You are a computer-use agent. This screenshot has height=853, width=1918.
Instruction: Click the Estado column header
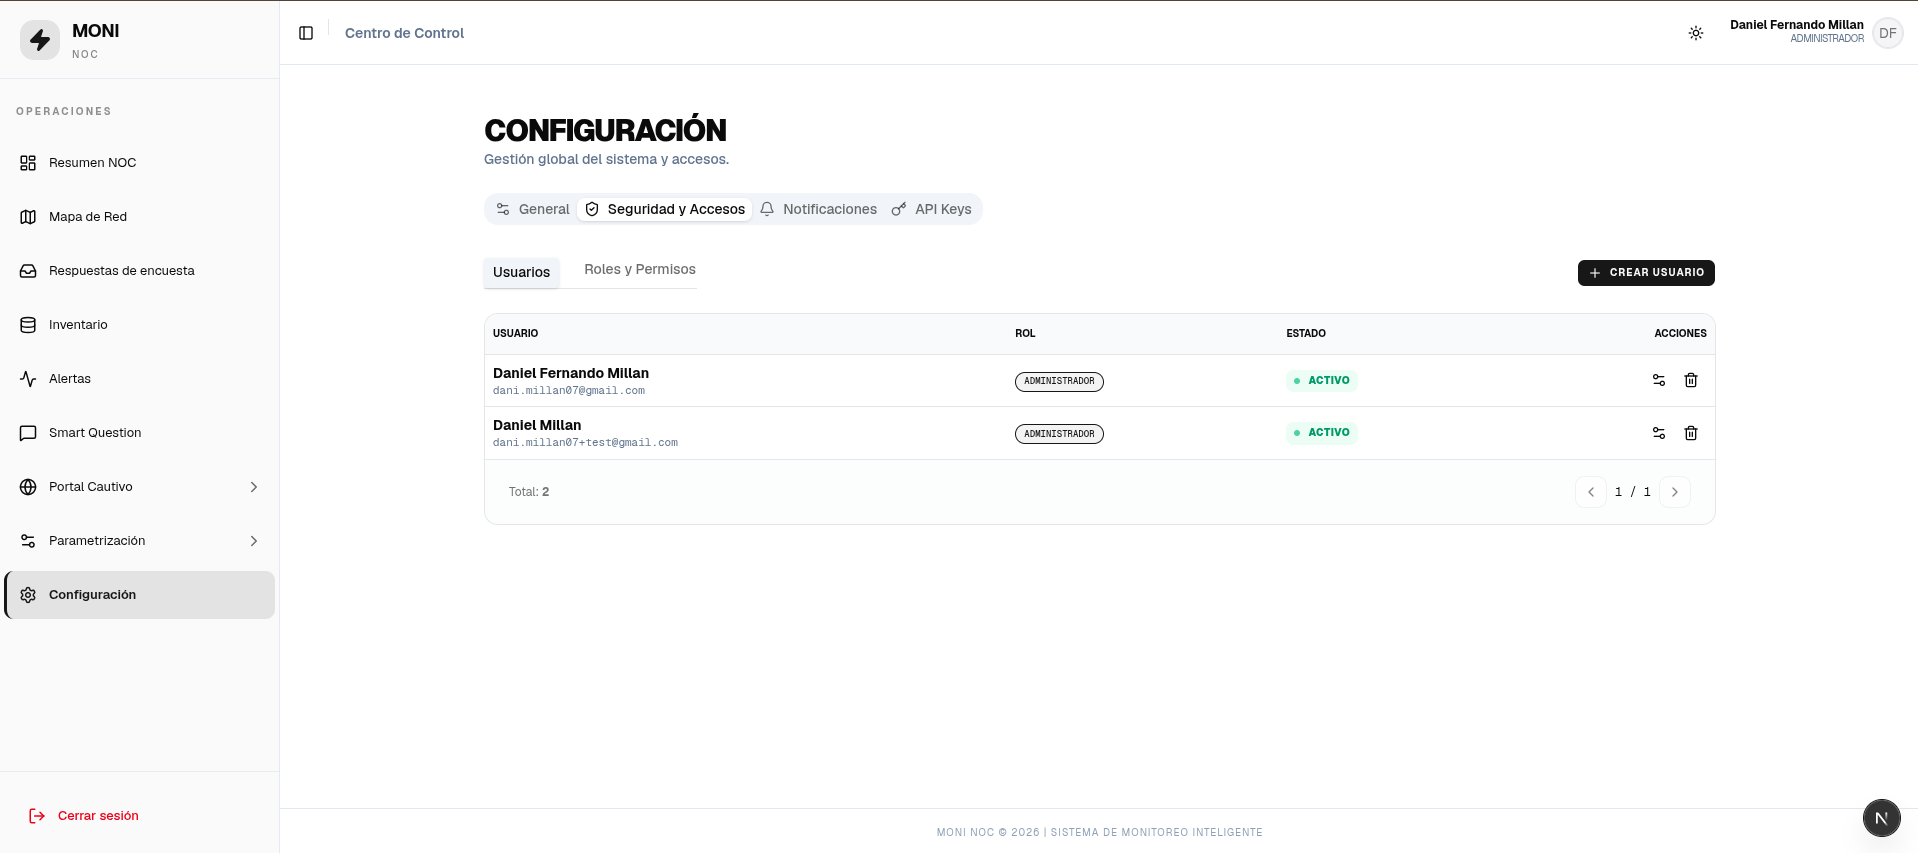1306,333
